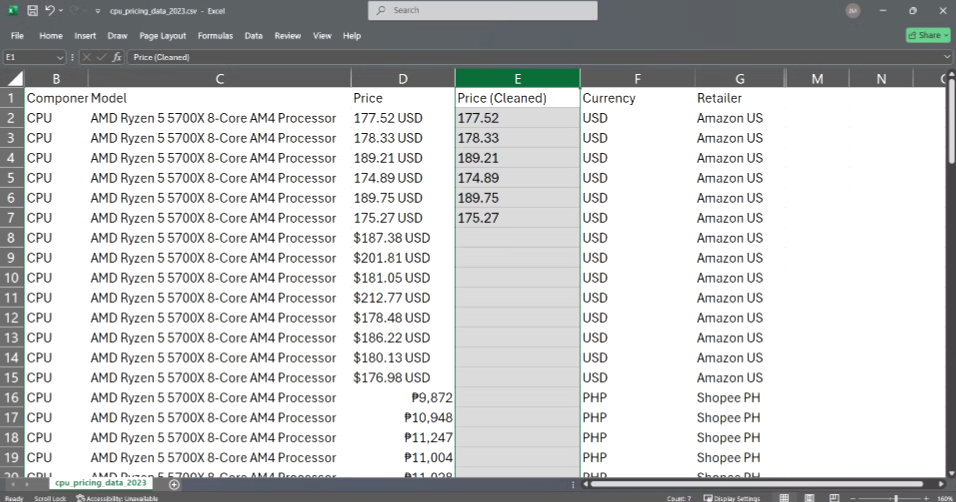
Task: Open the File menu
Action: [17, 36]
